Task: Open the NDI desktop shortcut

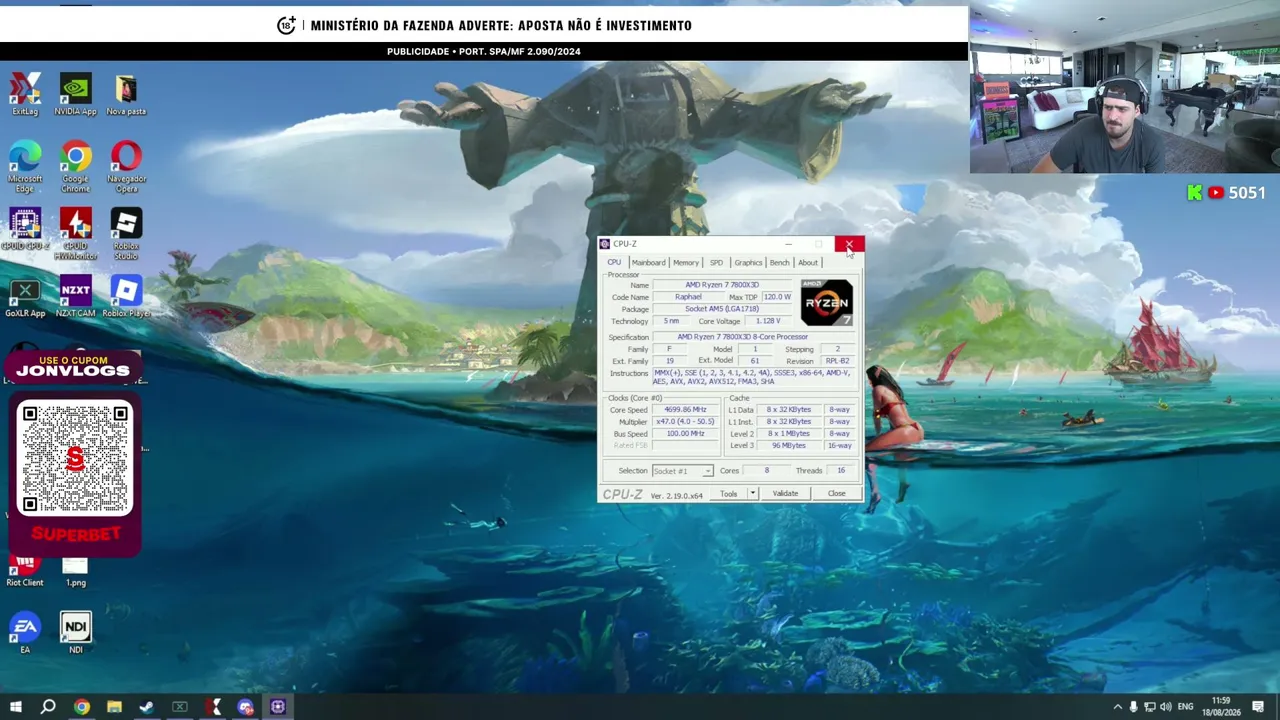Action: 75,633
